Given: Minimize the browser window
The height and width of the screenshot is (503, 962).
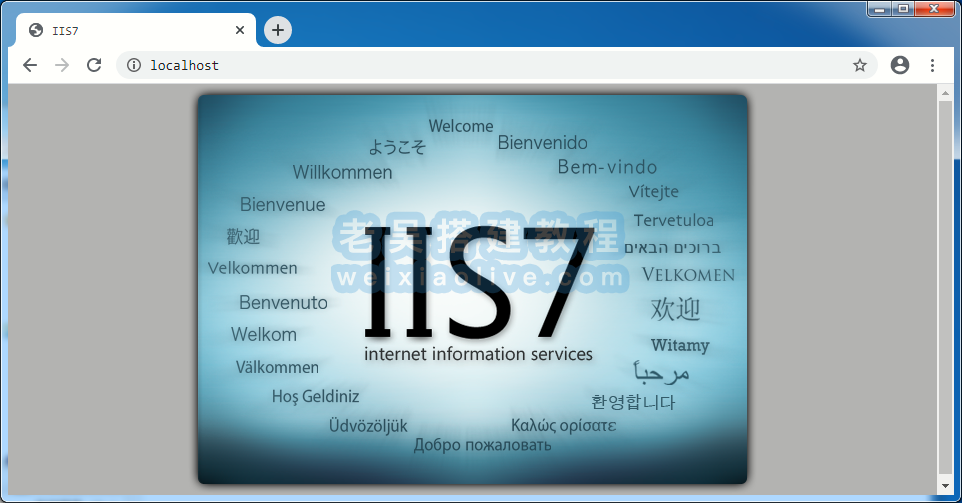Looking at the screenshot, I should coord(880,9).
